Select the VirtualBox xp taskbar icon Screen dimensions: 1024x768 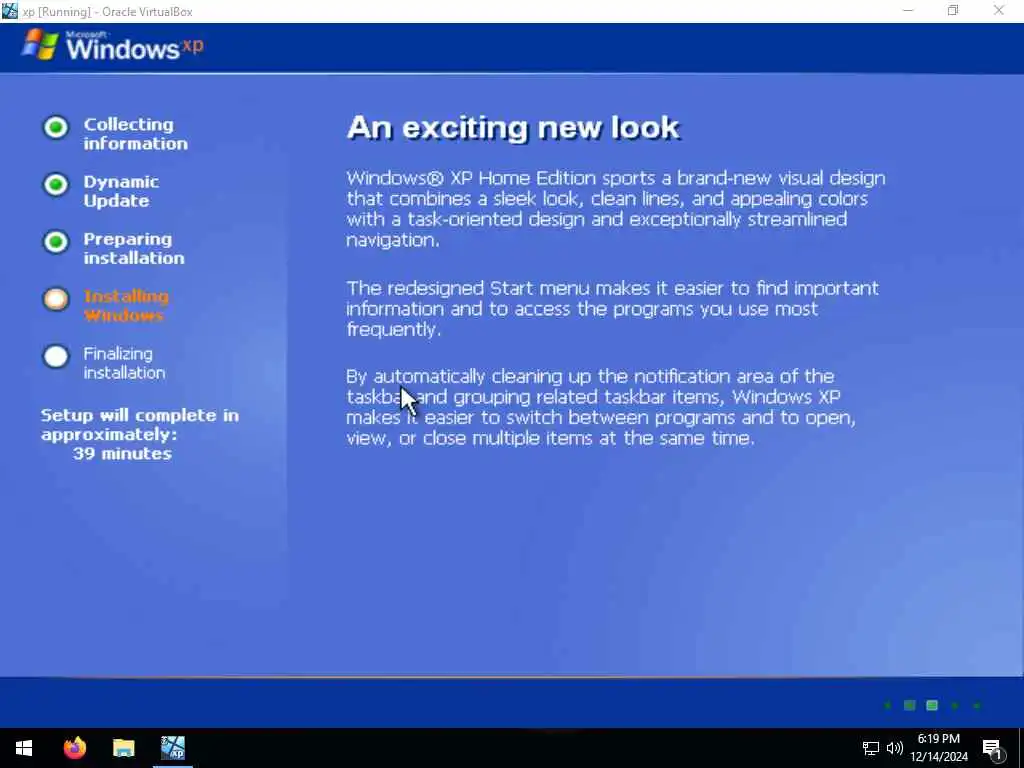click(173, 748)
